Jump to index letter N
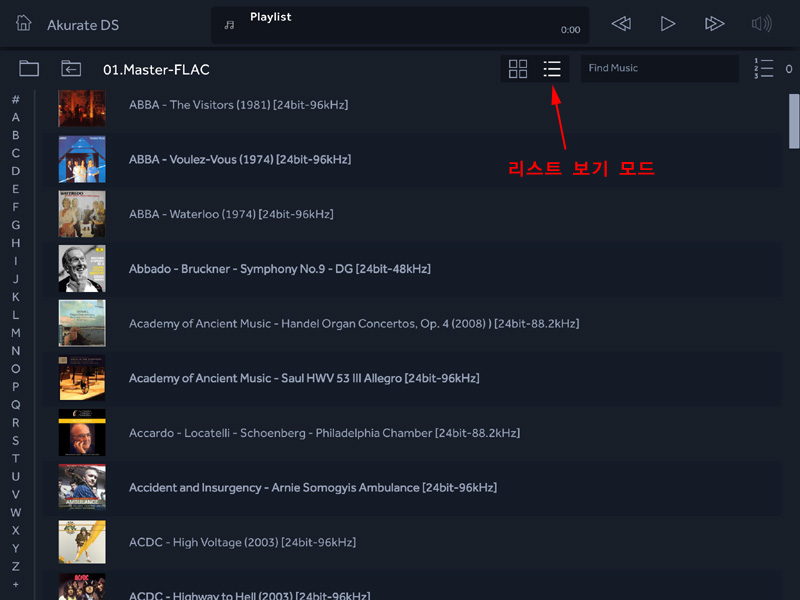 [x=16, y=351]
